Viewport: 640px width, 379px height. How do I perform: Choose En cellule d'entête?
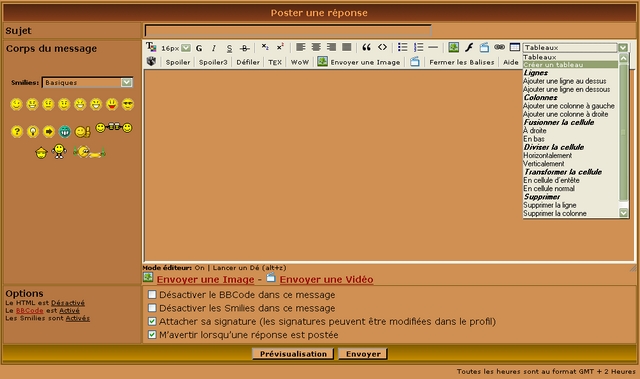point(551,180)
